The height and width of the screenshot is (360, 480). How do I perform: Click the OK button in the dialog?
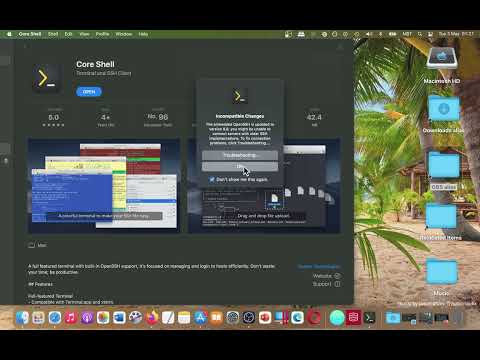240,166
